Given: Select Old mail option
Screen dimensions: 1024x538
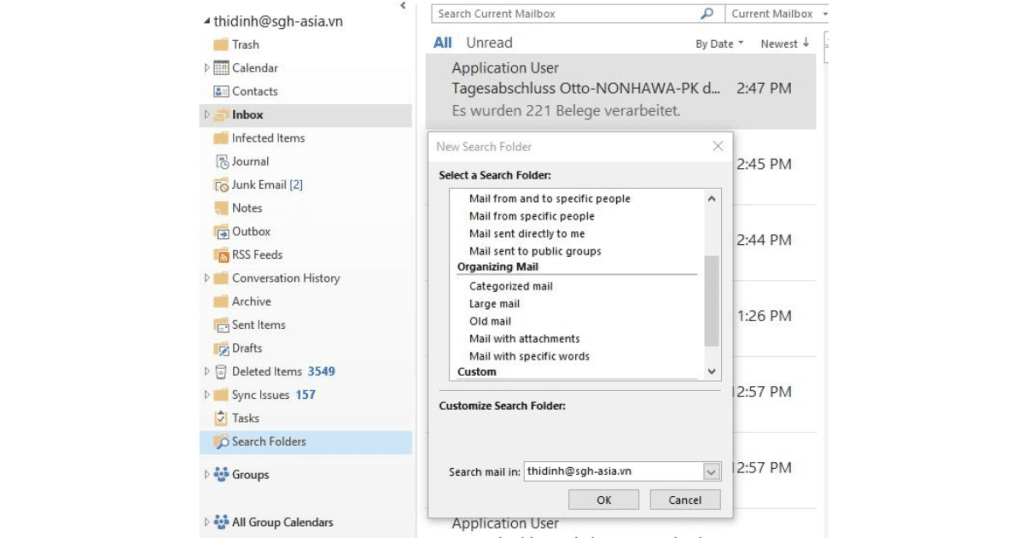Looking at the screenshot, I should tap(490, 321).
